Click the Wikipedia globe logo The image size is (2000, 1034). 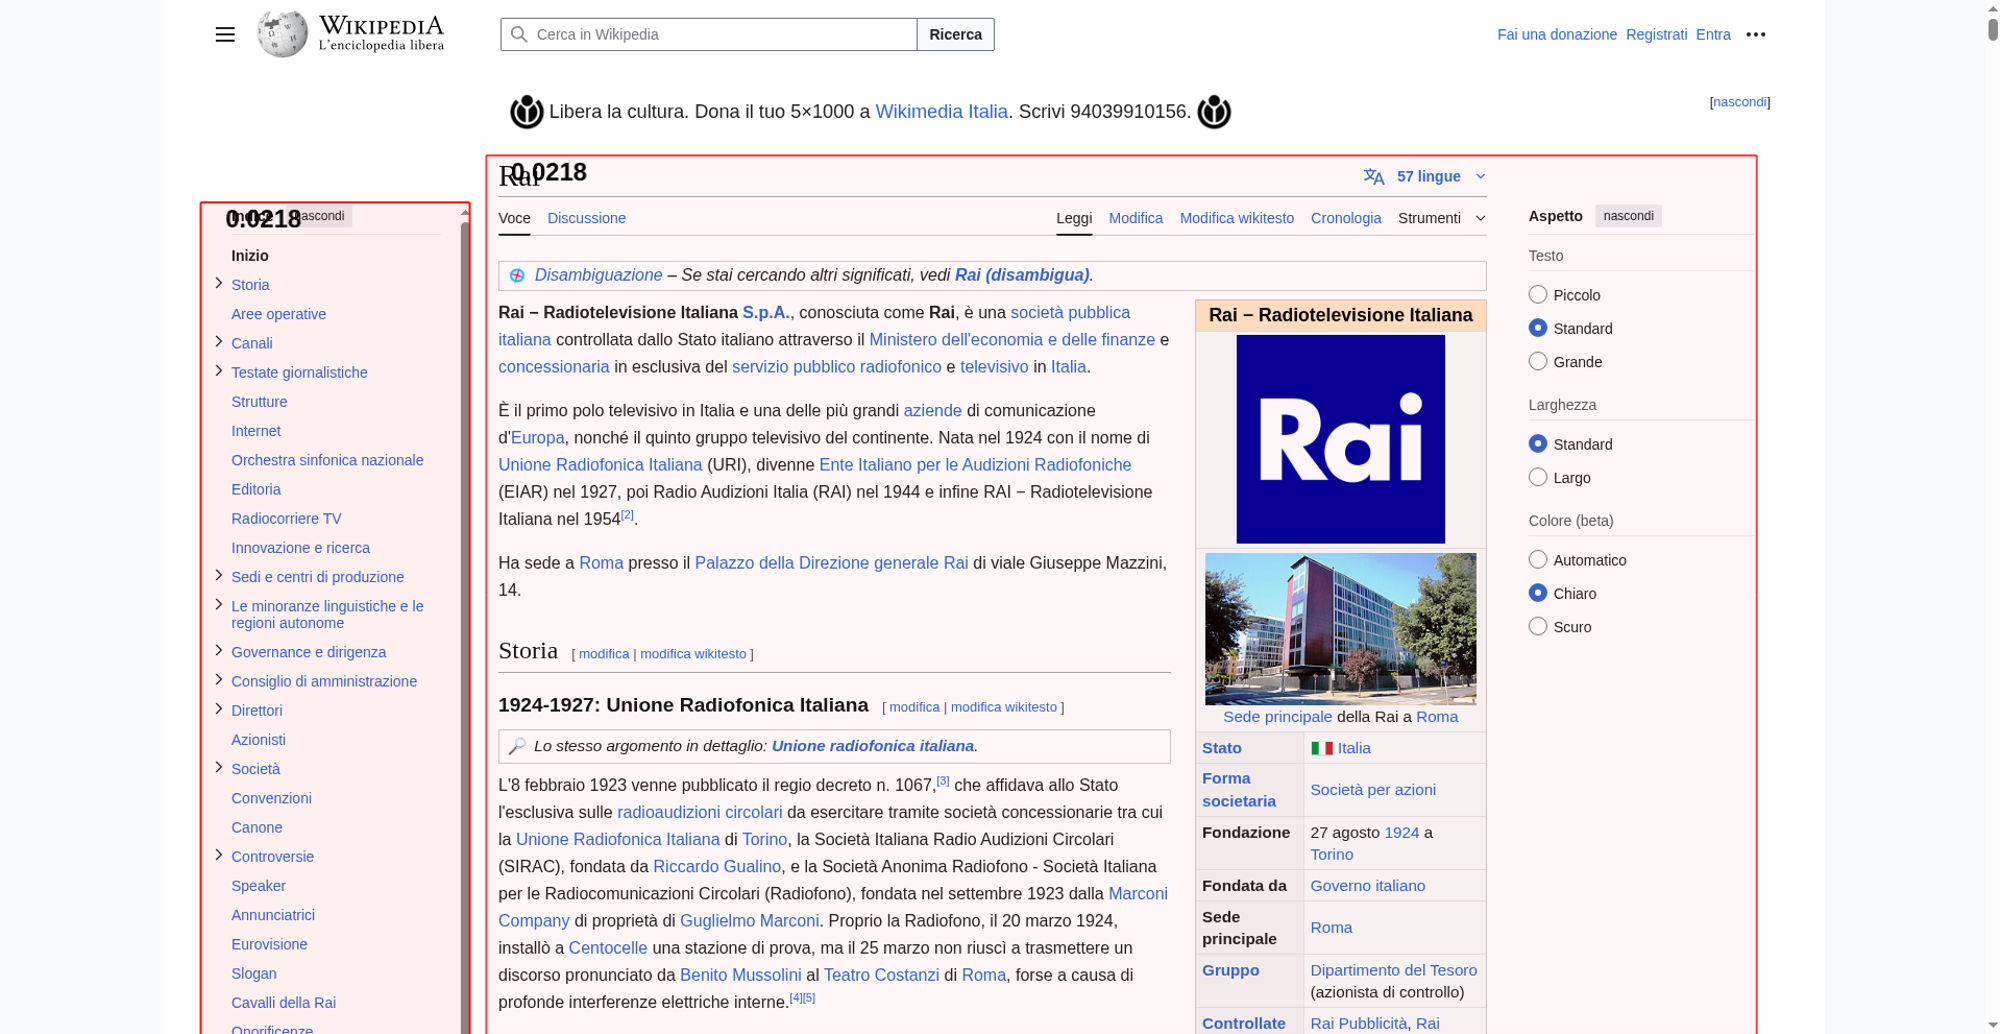(282, 34)
